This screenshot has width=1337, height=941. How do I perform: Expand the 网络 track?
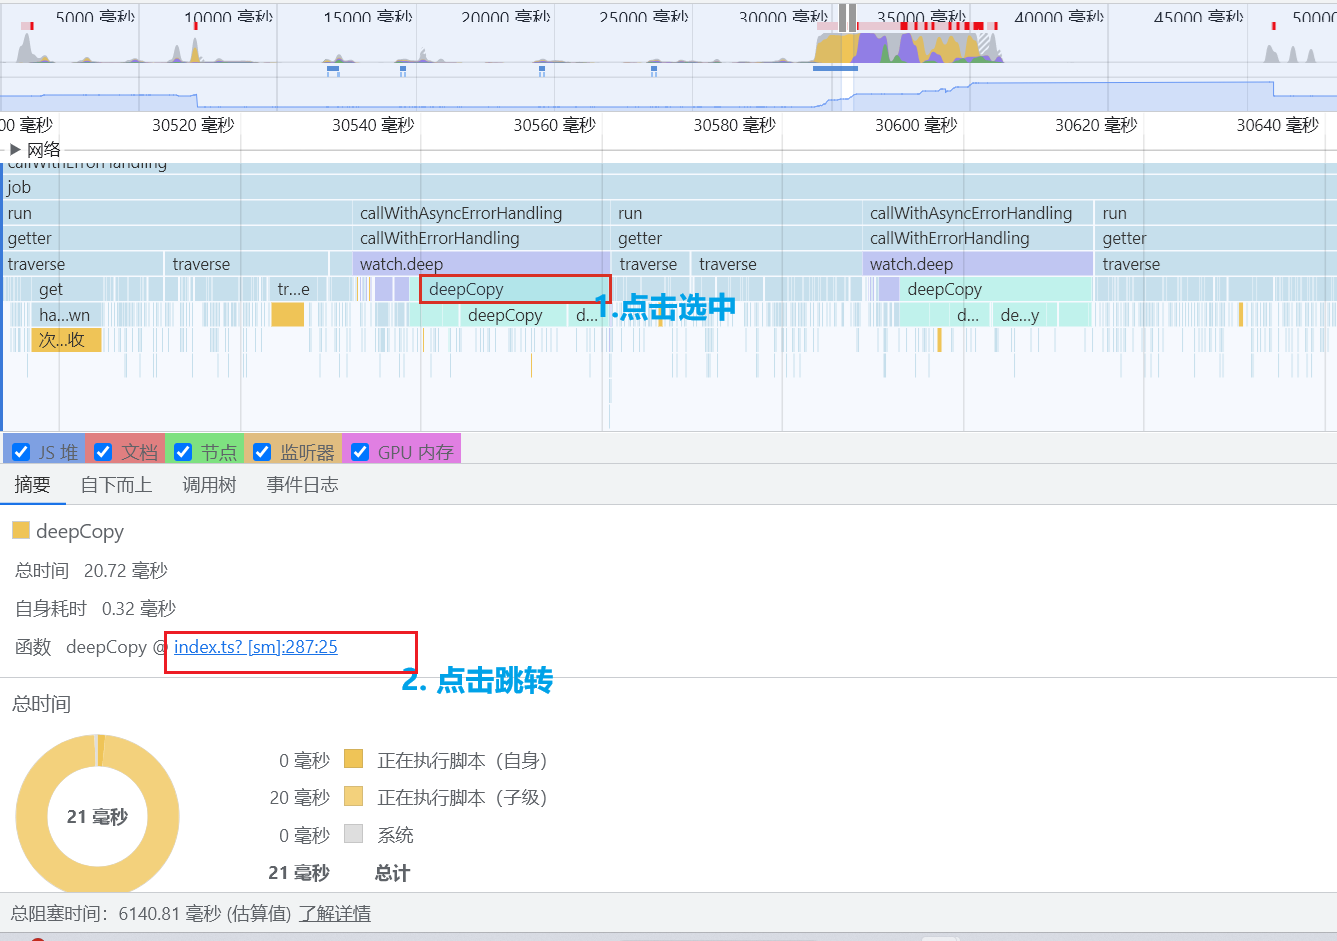coord(15,149)
